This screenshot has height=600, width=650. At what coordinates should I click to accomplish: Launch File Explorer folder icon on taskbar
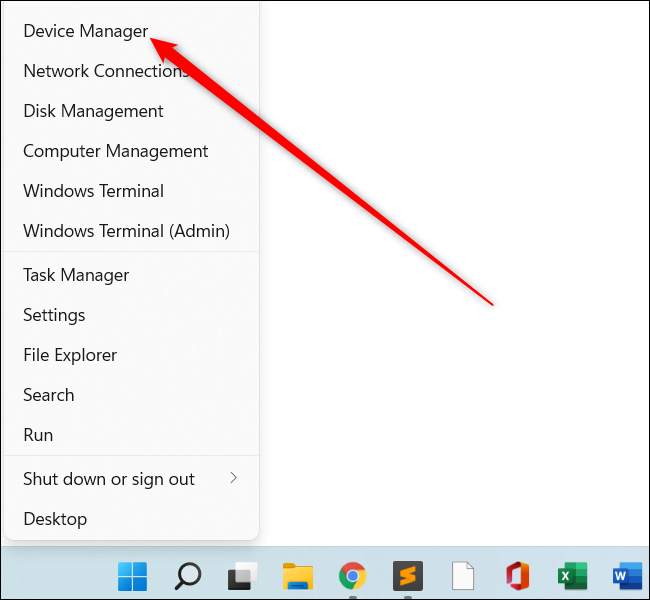pos(297,576)
